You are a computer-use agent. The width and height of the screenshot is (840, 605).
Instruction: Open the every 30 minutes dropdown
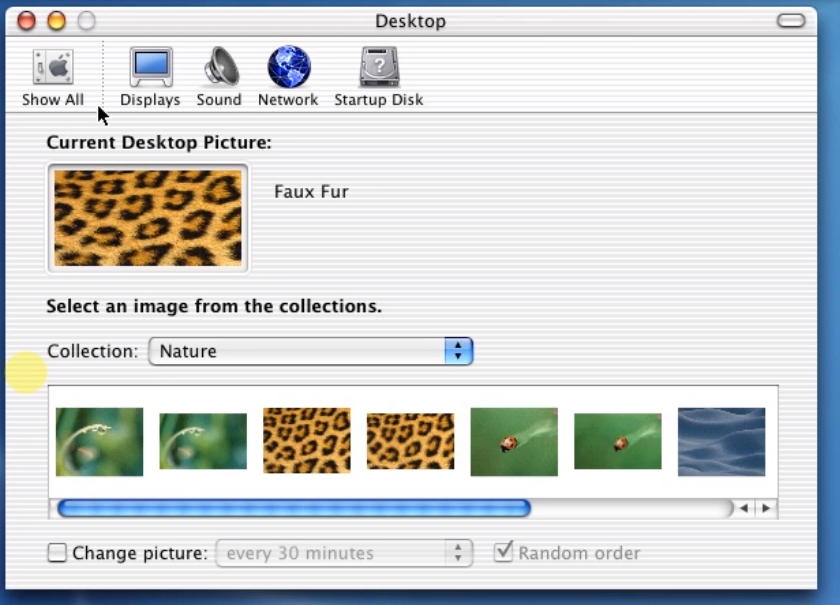tap(344, 553)
